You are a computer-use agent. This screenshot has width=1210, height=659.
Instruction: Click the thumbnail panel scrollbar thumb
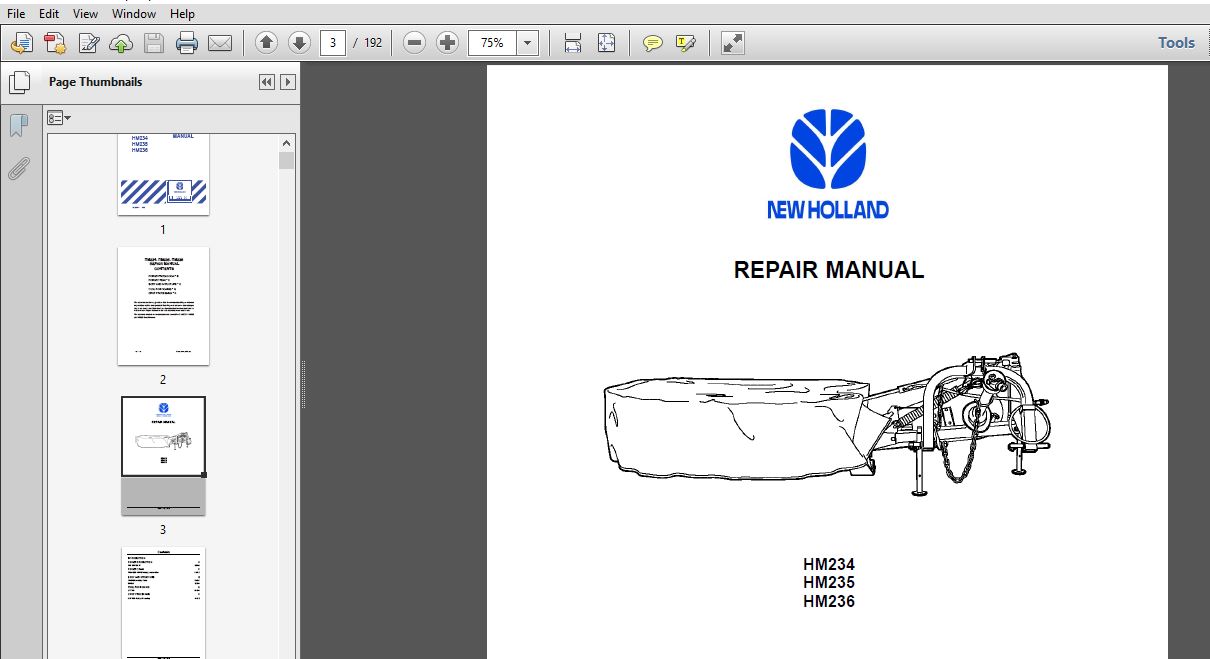click(287, 161)
